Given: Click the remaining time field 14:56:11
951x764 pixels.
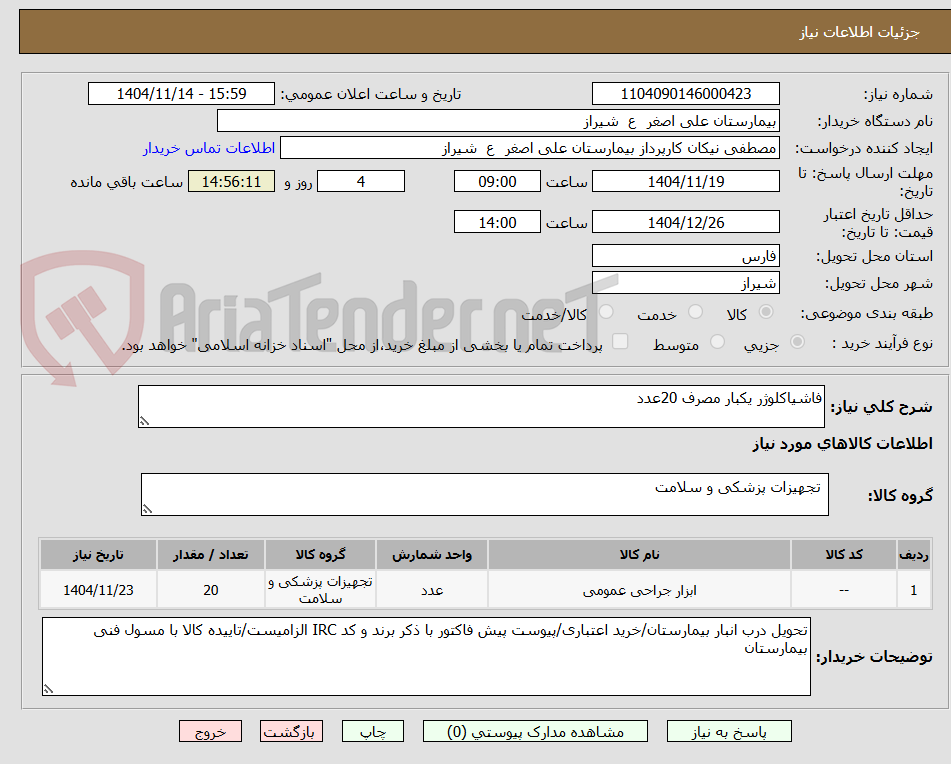Looking at the screenshot, I should point(231,181).
